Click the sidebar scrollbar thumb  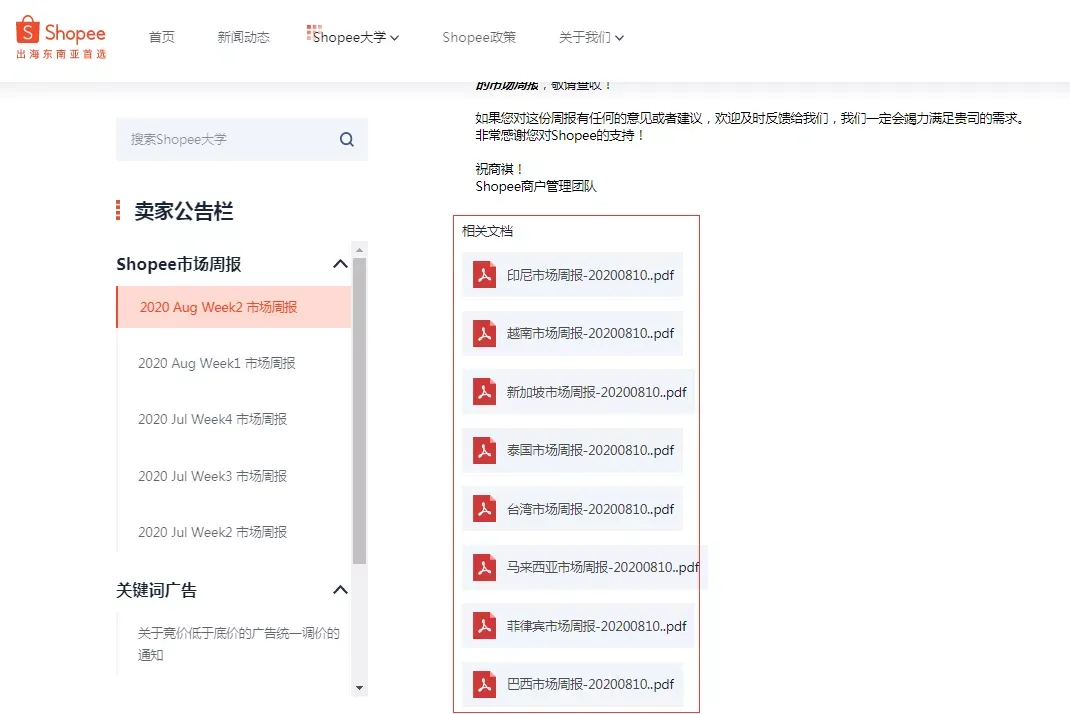coord(360,411)
